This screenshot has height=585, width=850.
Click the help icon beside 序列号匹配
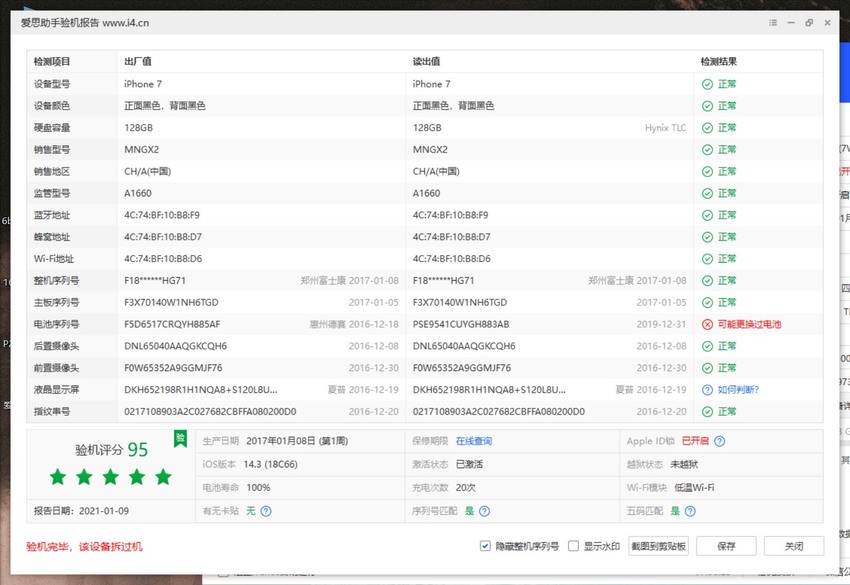click(x=485, y=511)
